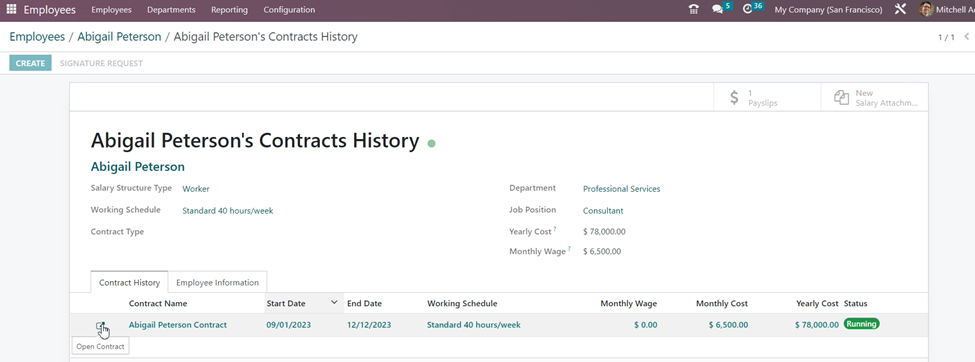Click the dollar Payslips icon
The width and height of the screenshot is (975, 362).
(734, 98)
